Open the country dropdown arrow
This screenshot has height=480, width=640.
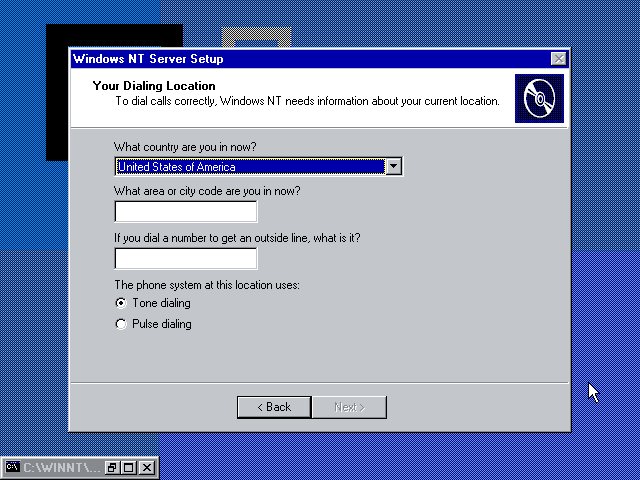pyautogui.click(x=393, y=167)
